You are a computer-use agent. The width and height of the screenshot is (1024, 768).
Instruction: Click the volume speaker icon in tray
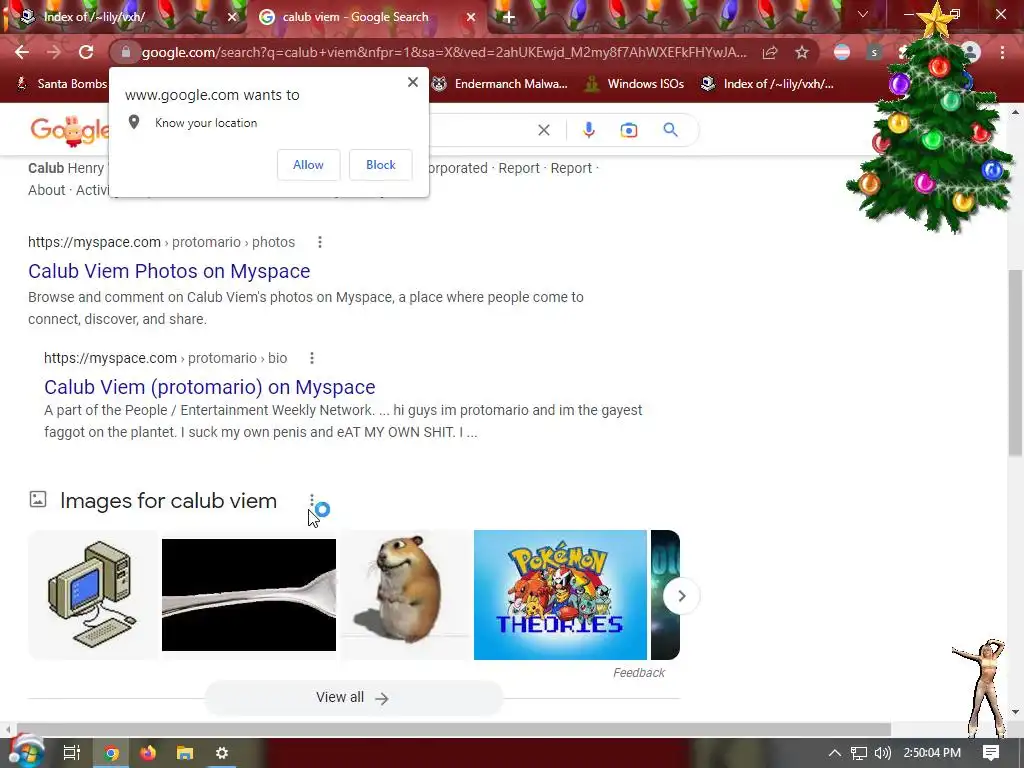pyautogui.click(x=883, y=753)
